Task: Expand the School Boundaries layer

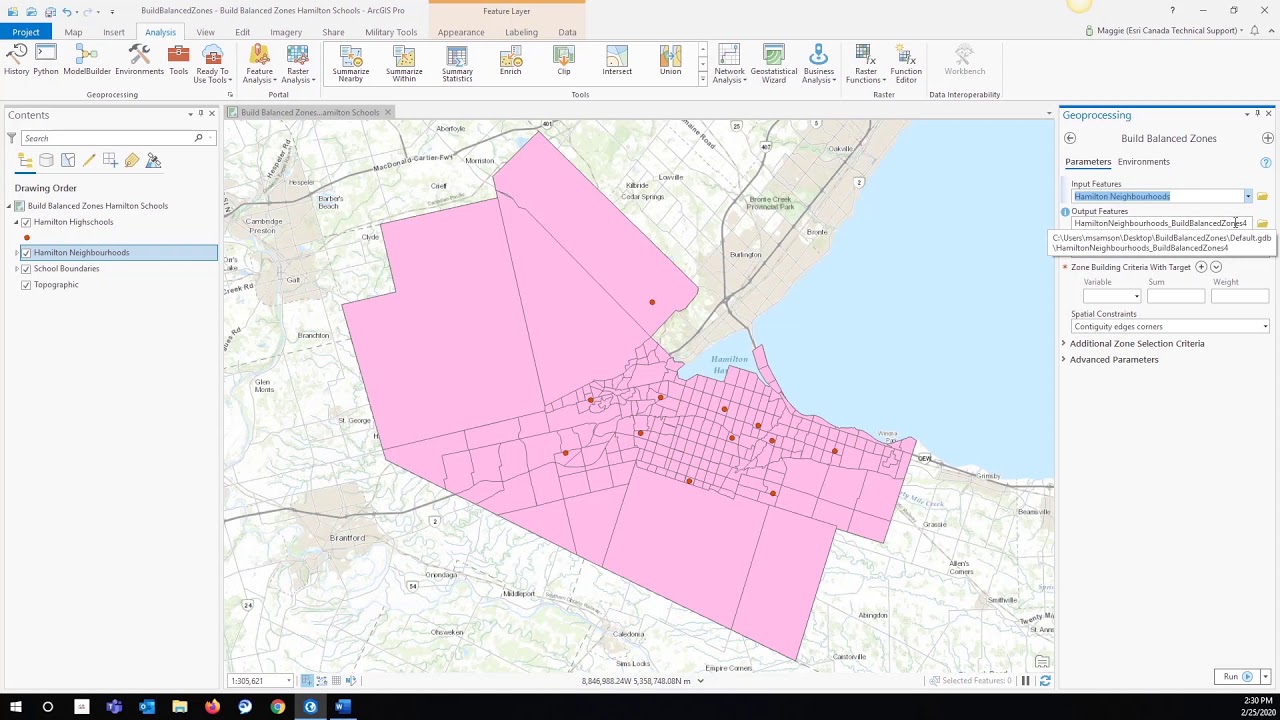Action: (16, 269)
